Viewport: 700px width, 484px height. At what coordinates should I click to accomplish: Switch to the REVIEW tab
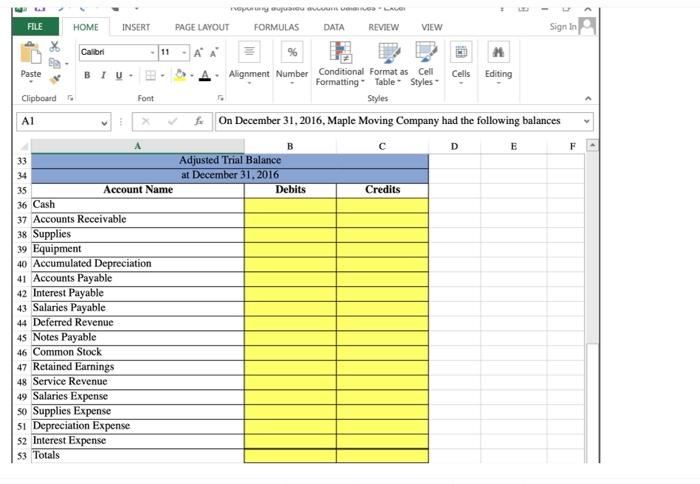pos(383,27)
